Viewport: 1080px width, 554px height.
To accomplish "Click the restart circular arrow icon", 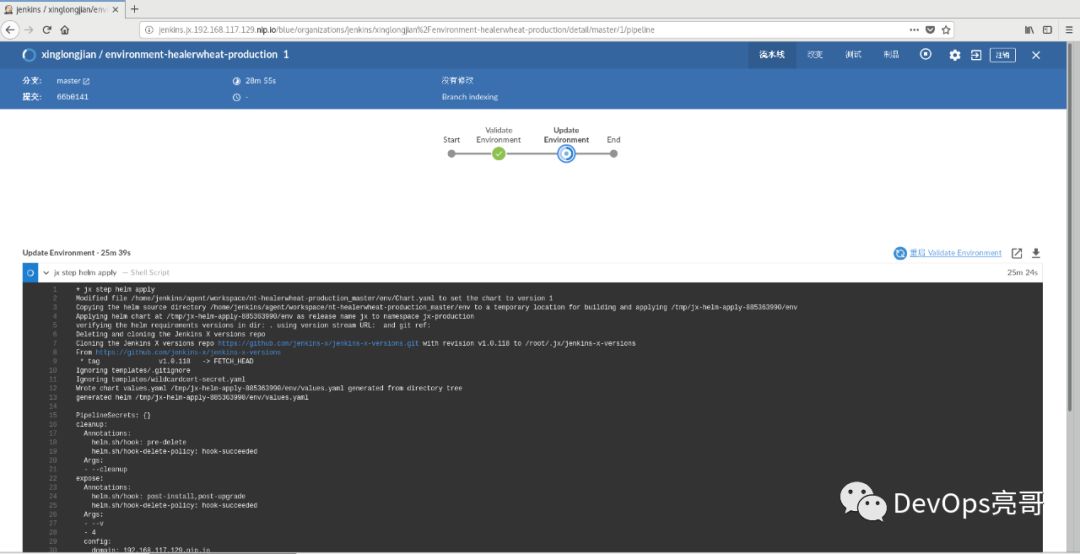I will [x=900, y=253].
